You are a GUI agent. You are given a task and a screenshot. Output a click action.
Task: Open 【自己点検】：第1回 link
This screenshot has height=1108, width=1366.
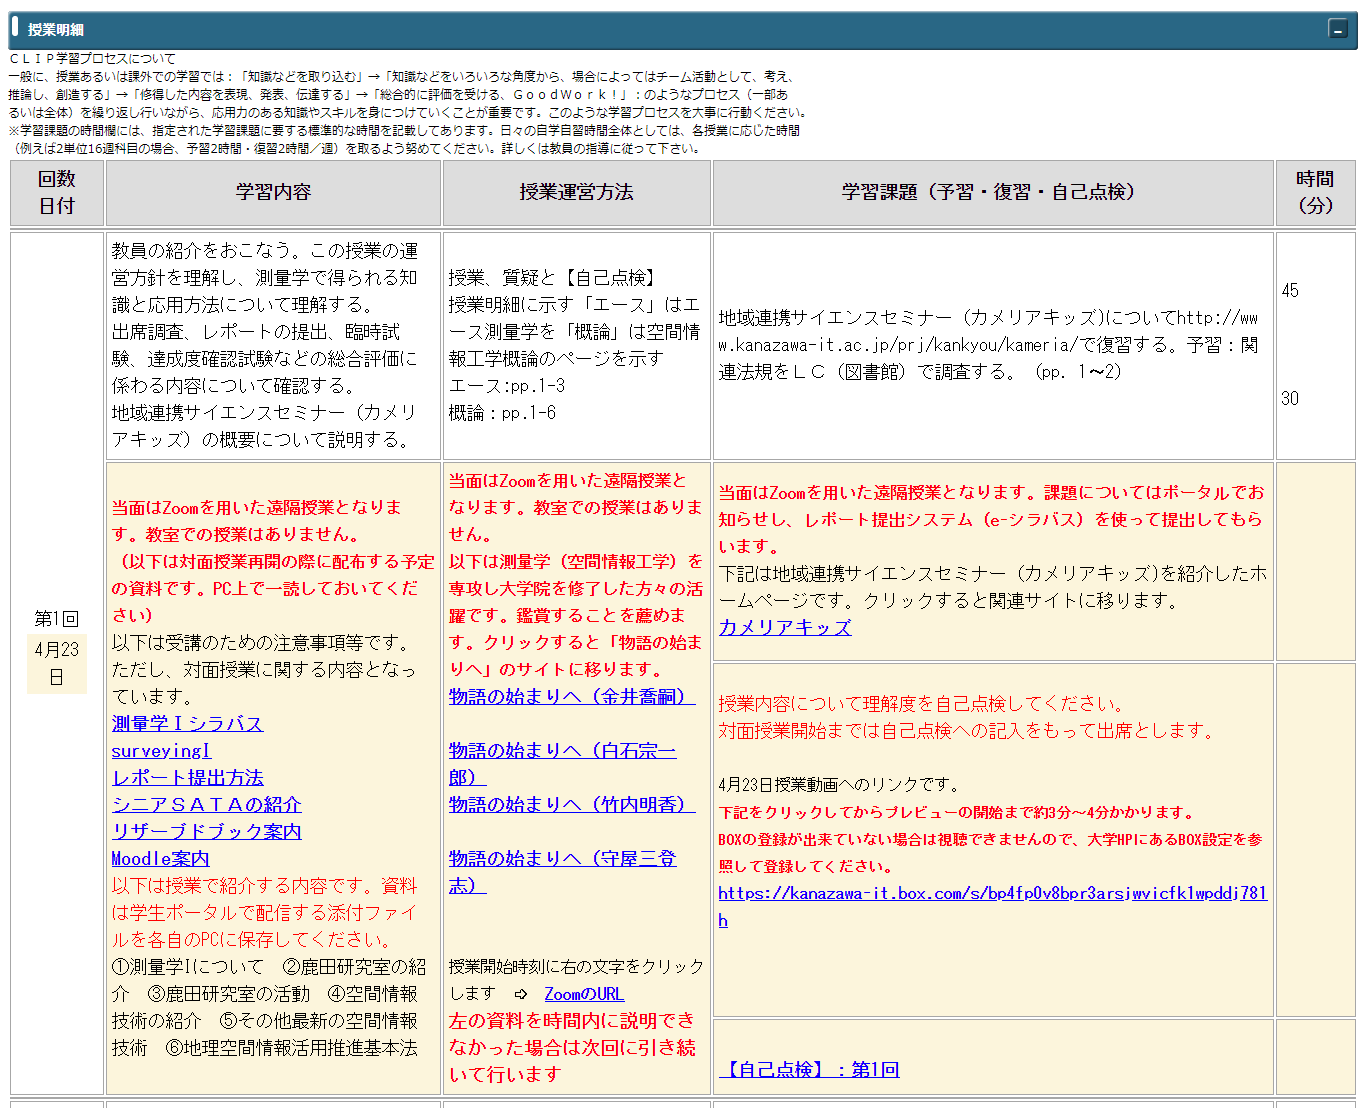click(809, 1069)
